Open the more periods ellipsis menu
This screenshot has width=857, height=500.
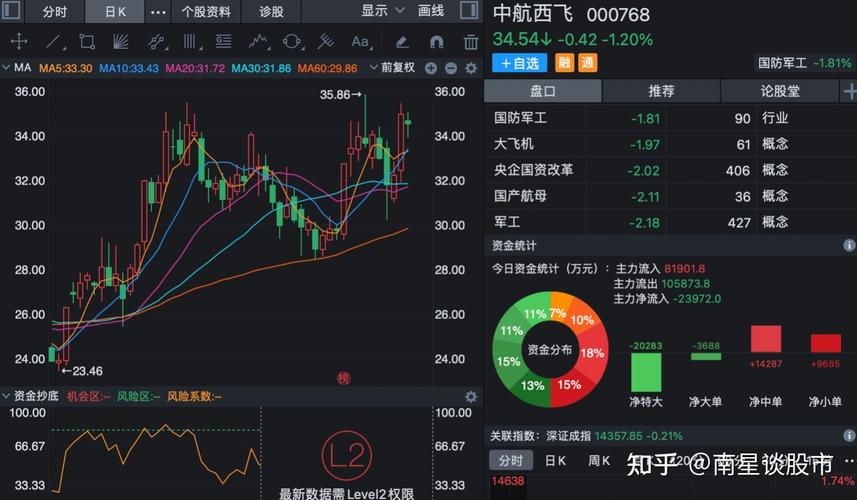point(158,11)
